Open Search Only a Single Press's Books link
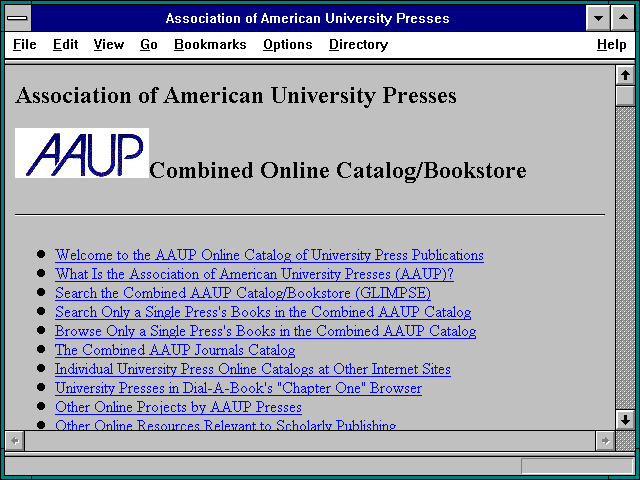 click(x=263, y=312)
